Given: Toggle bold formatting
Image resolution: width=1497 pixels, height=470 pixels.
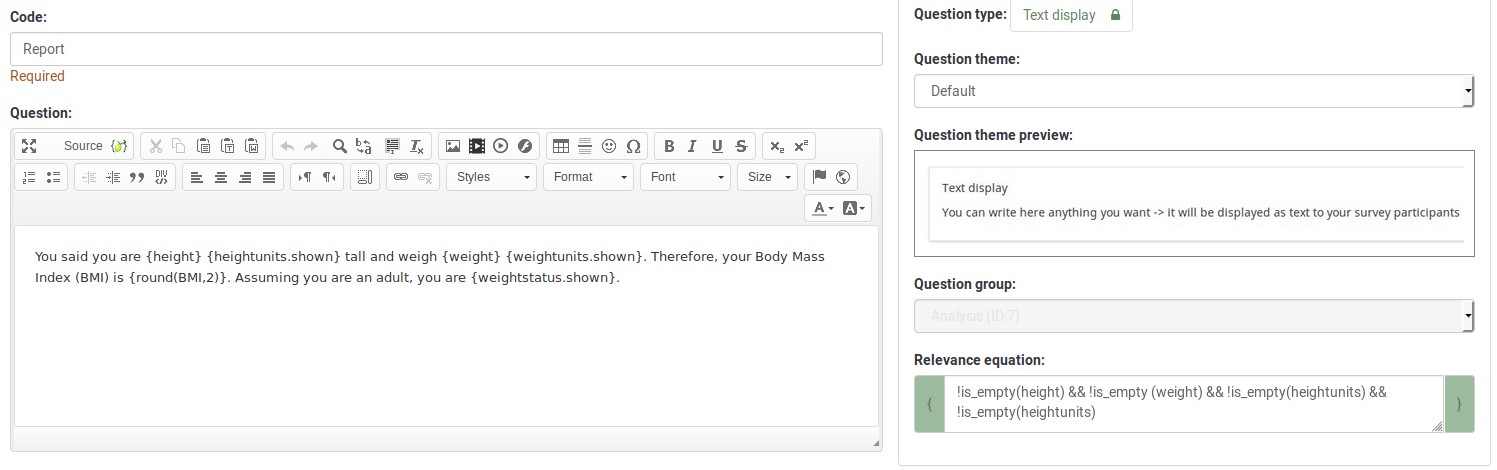Looking at the screenshot, I should pyautogui.click(x=669, y=146).
